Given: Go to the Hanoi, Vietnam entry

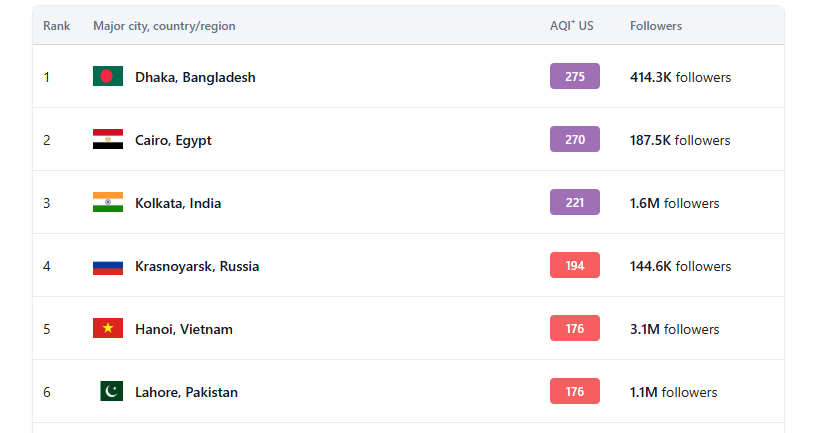Looking at the screenshot, I should click(184, 329).
